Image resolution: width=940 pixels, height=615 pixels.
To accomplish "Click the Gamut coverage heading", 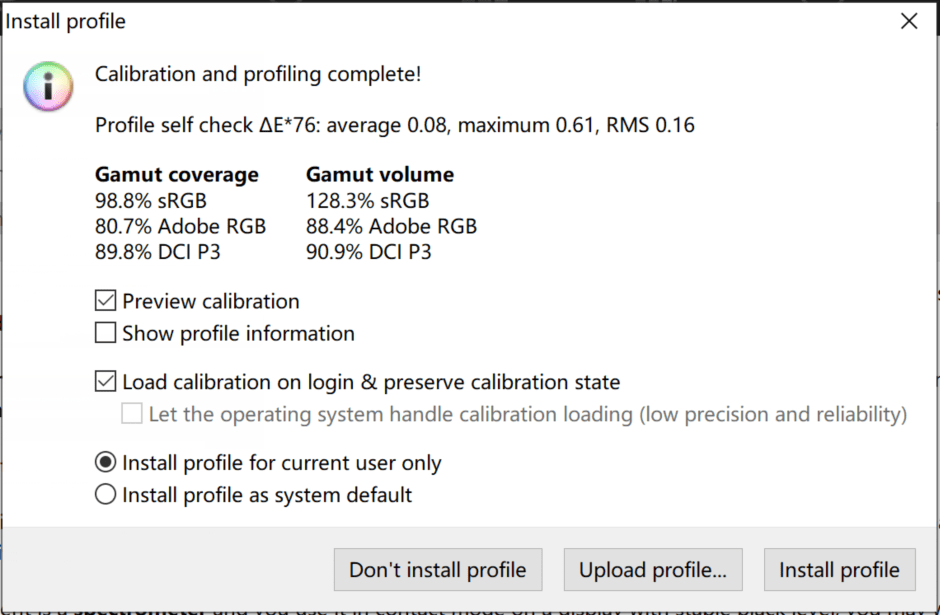I will (x=177, y=175).
